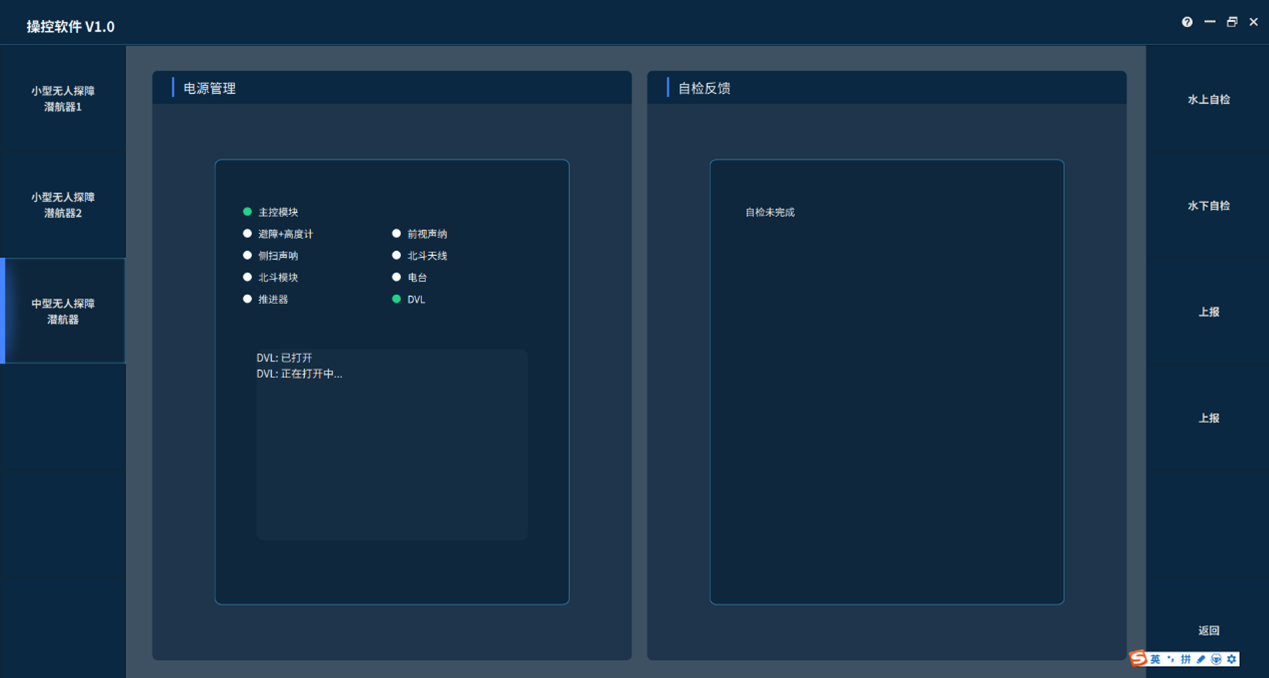1269x678 pixels.
Task: Click the DVL status log area
Action: coord(391,445)
